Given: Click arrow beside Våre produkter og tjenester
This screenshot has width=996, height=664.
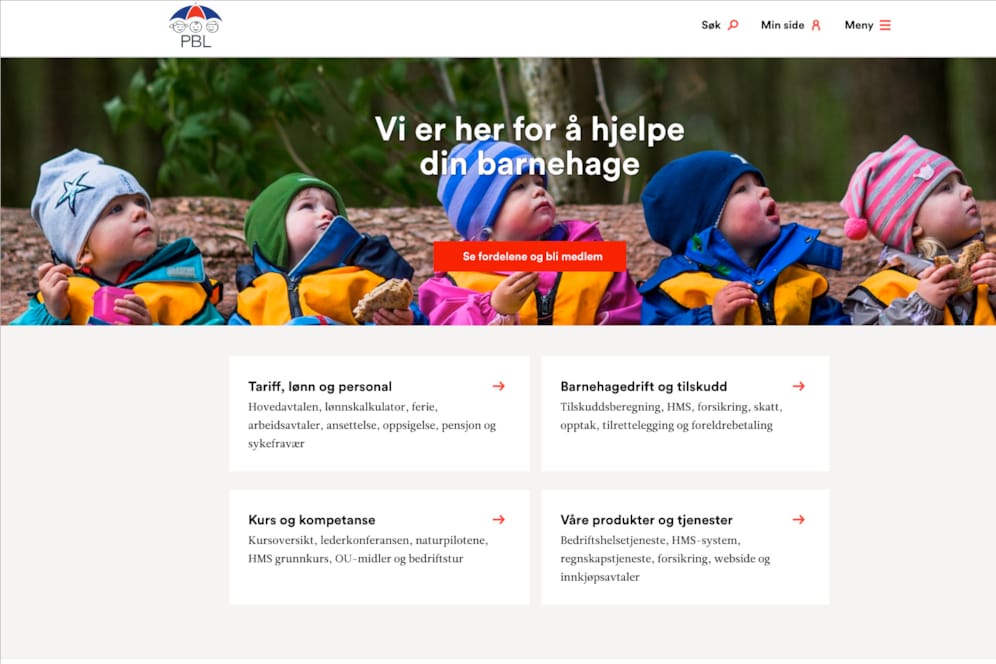Looking at the screenshot, I should 798,519.
